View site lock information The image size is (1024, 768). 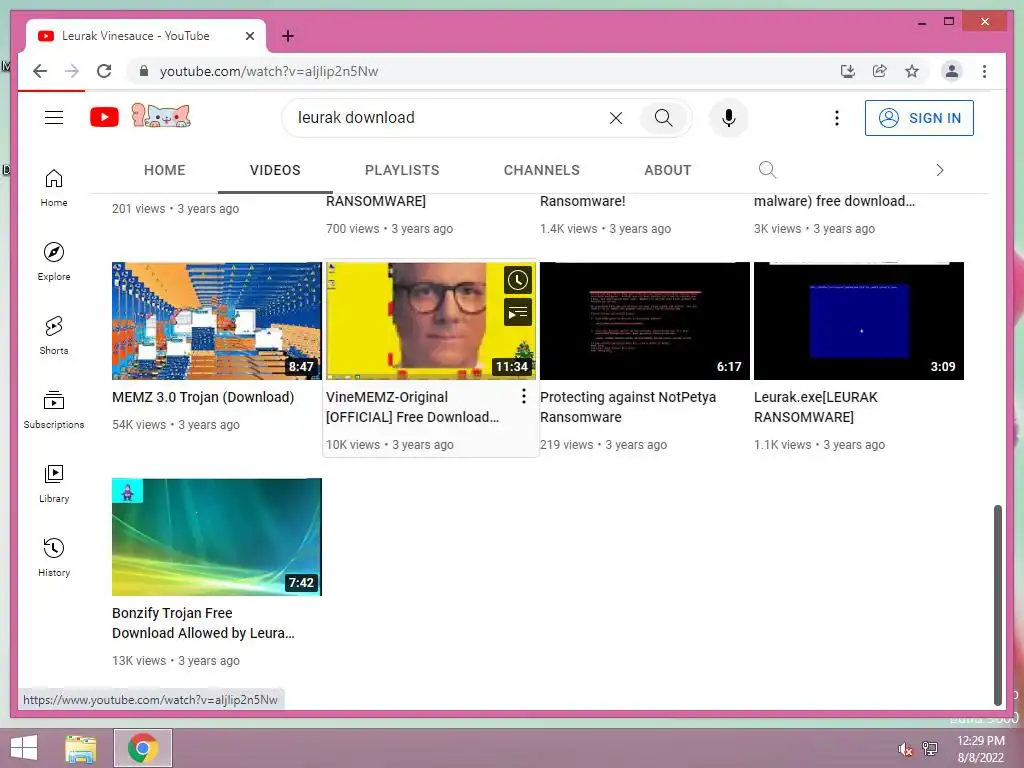144,71
